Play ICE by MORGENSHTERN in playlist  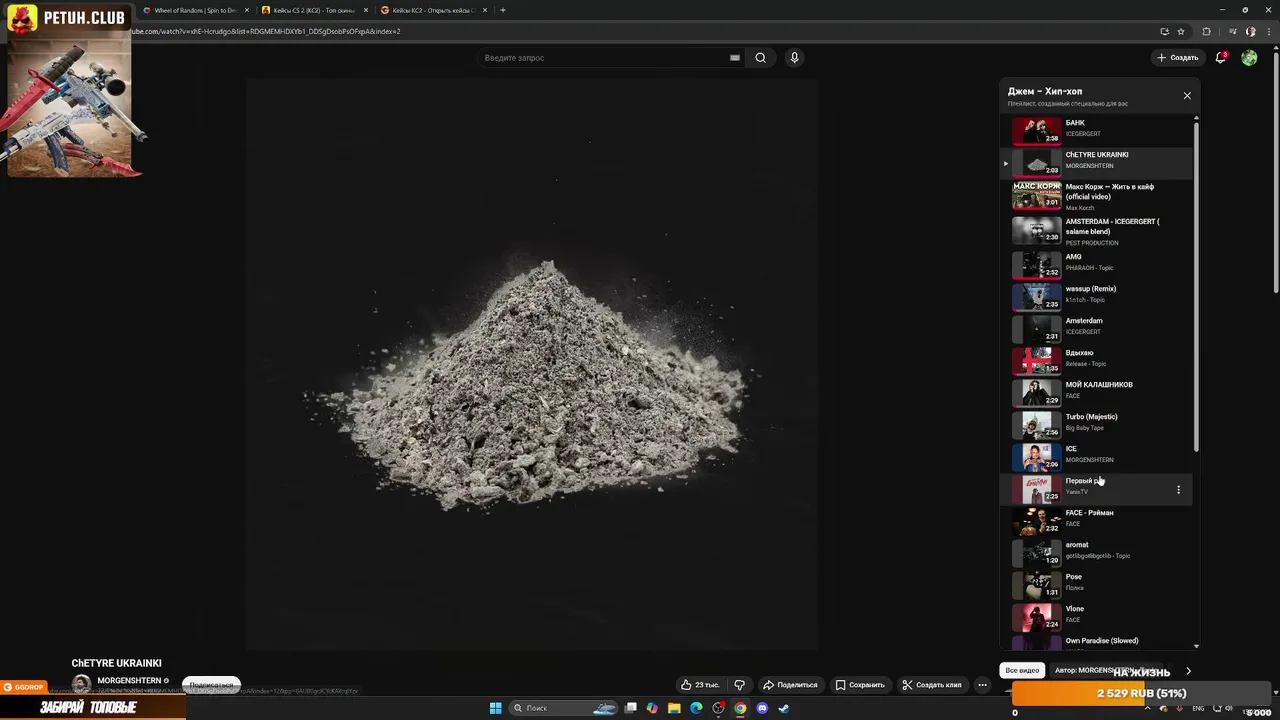[x=1097, y=457]
